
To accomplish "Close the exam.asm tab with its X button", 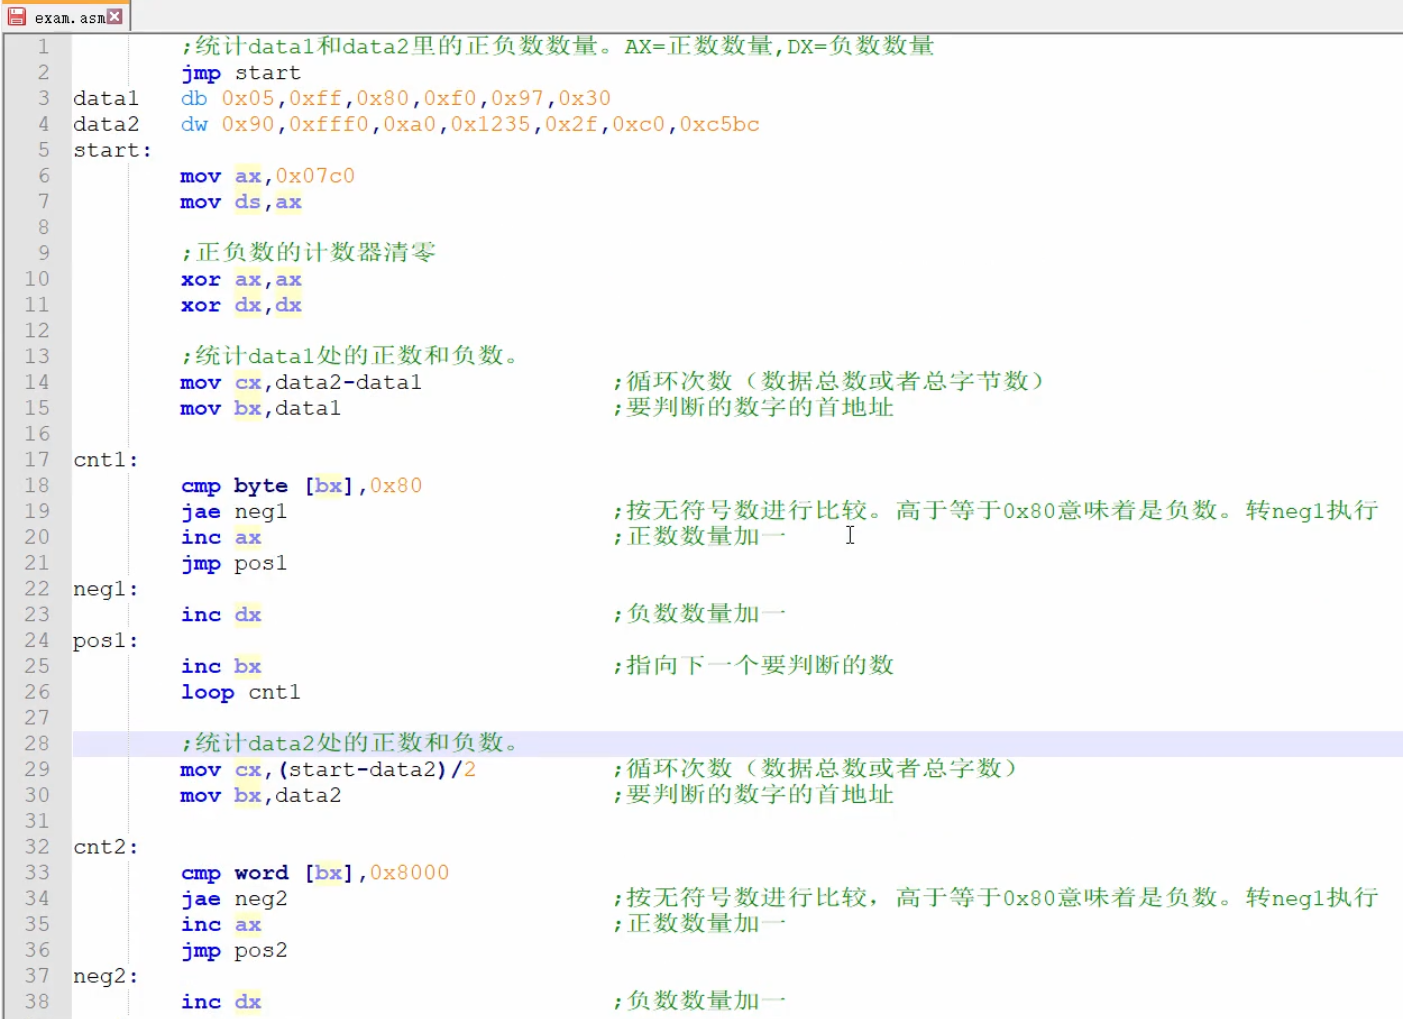I will coord(115,16).
